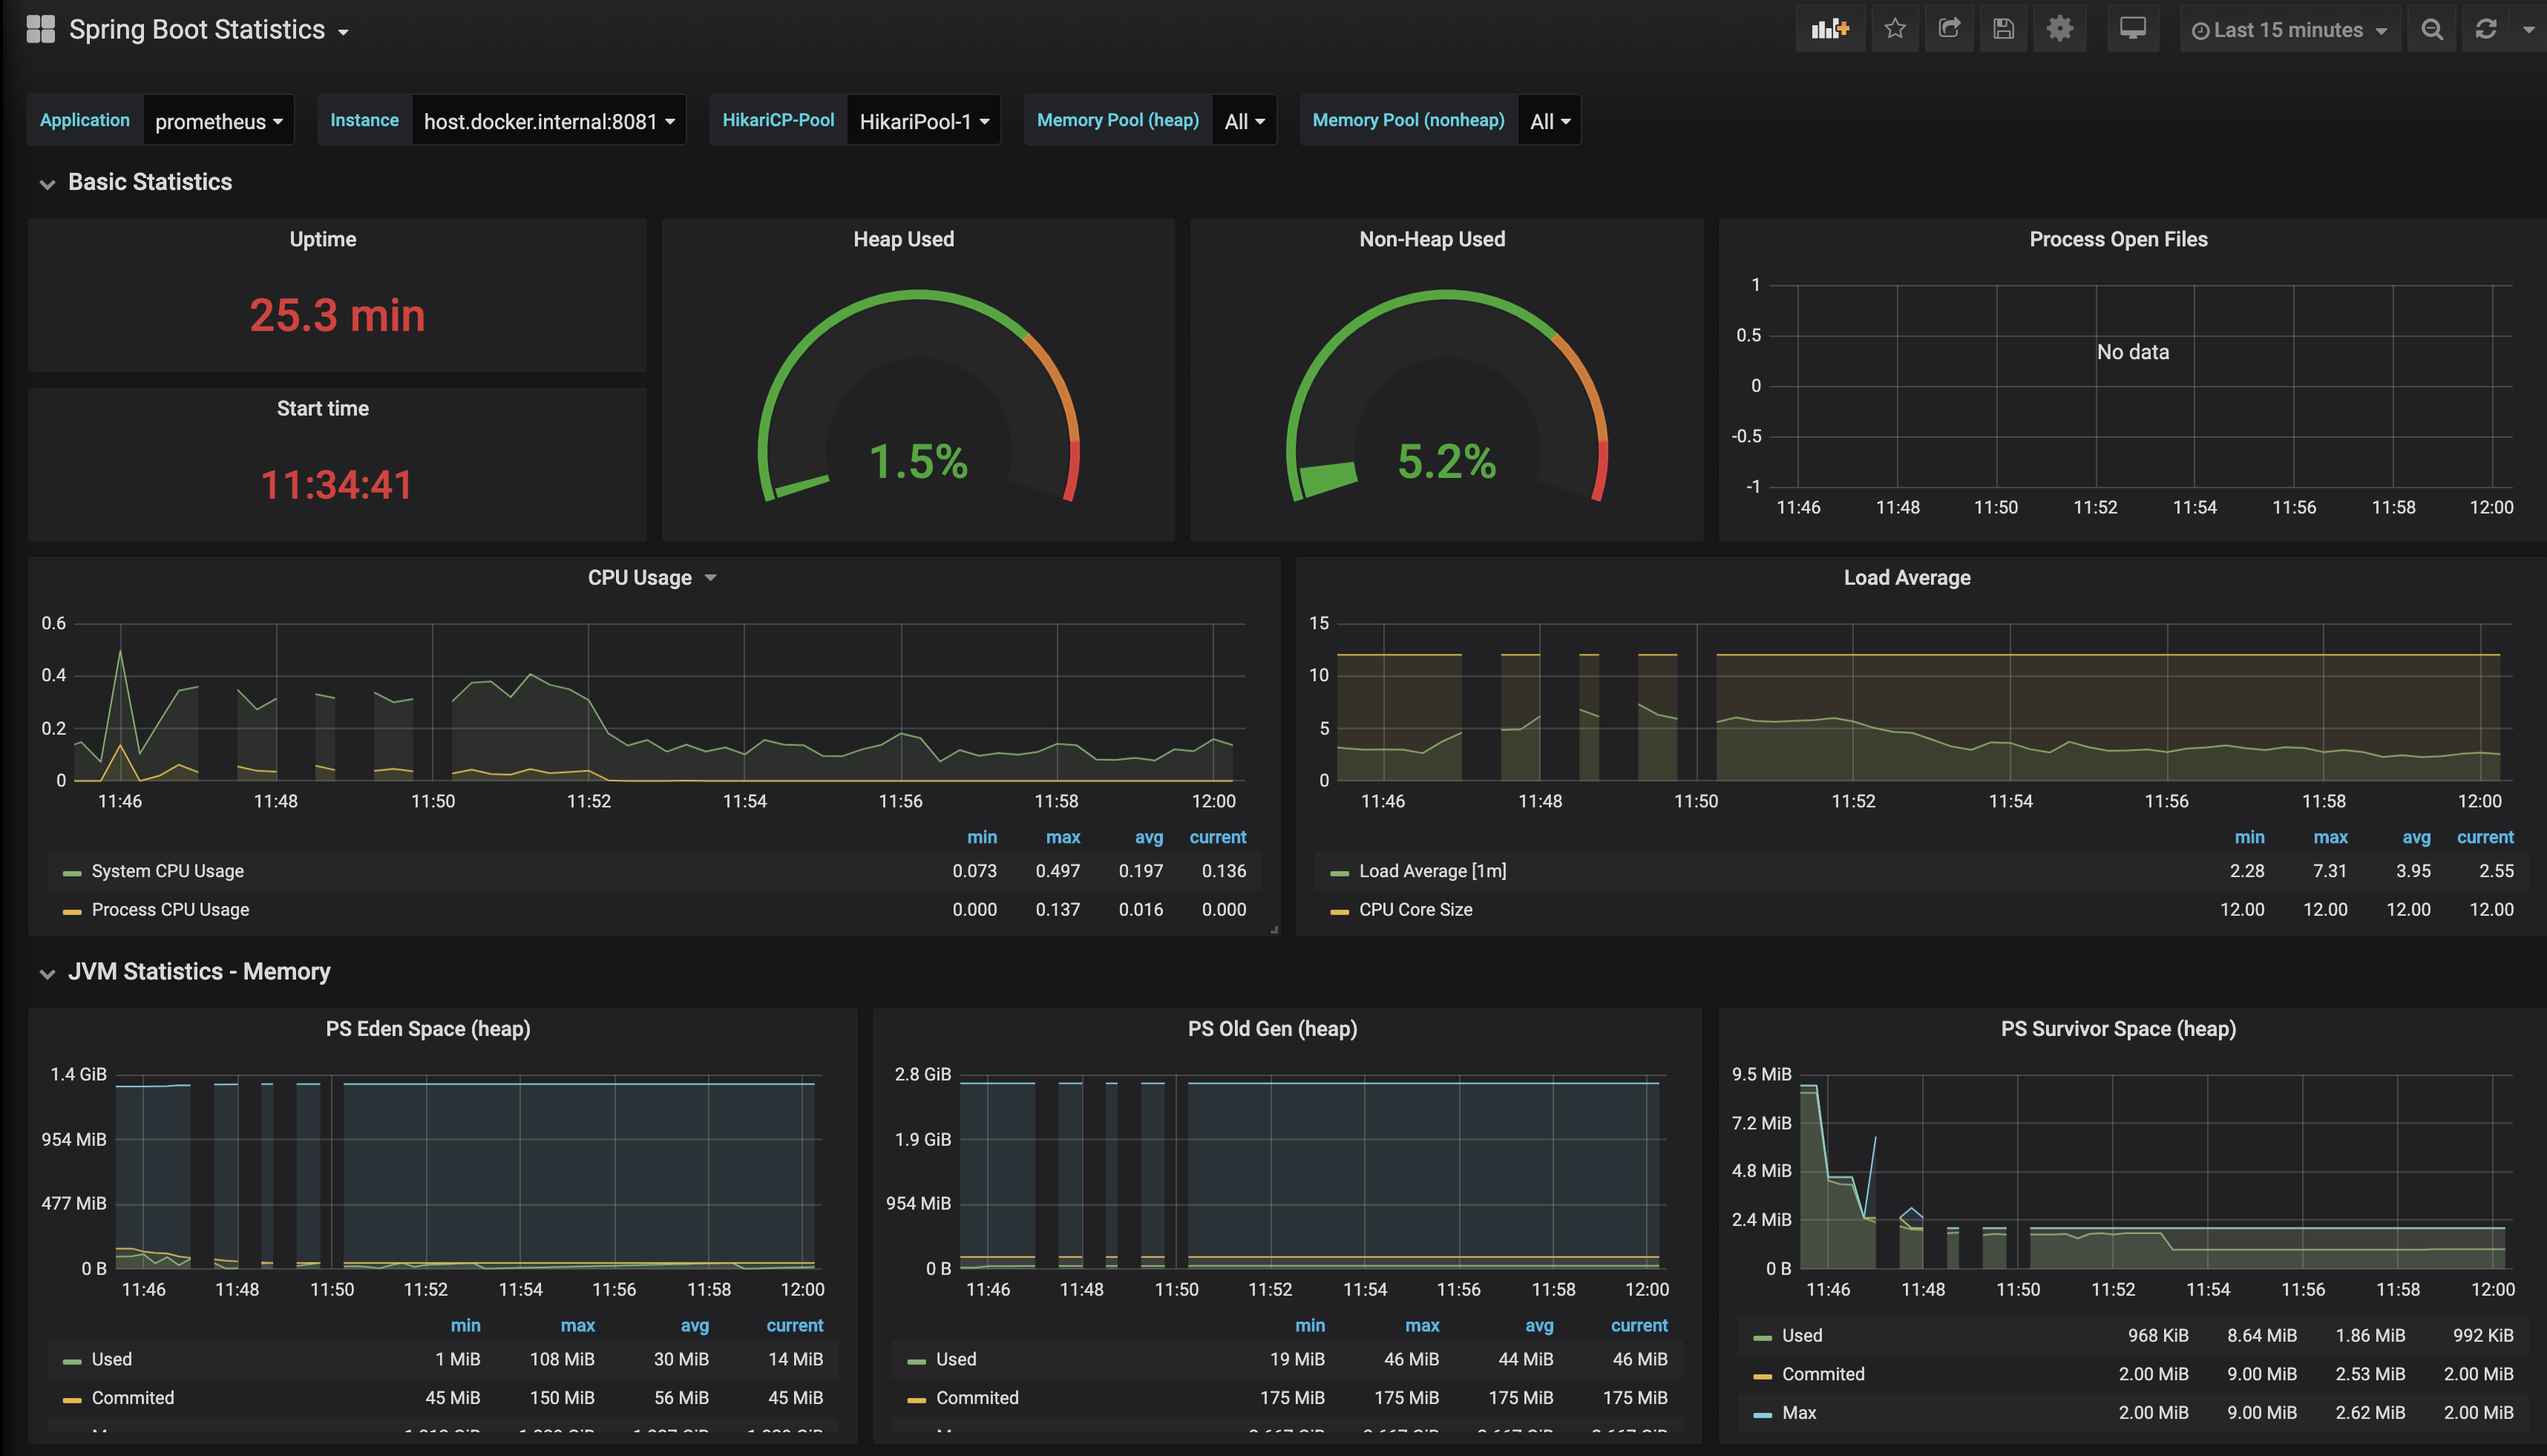Zoom out time range with magnifier icon

click(x=2431, y=29)
